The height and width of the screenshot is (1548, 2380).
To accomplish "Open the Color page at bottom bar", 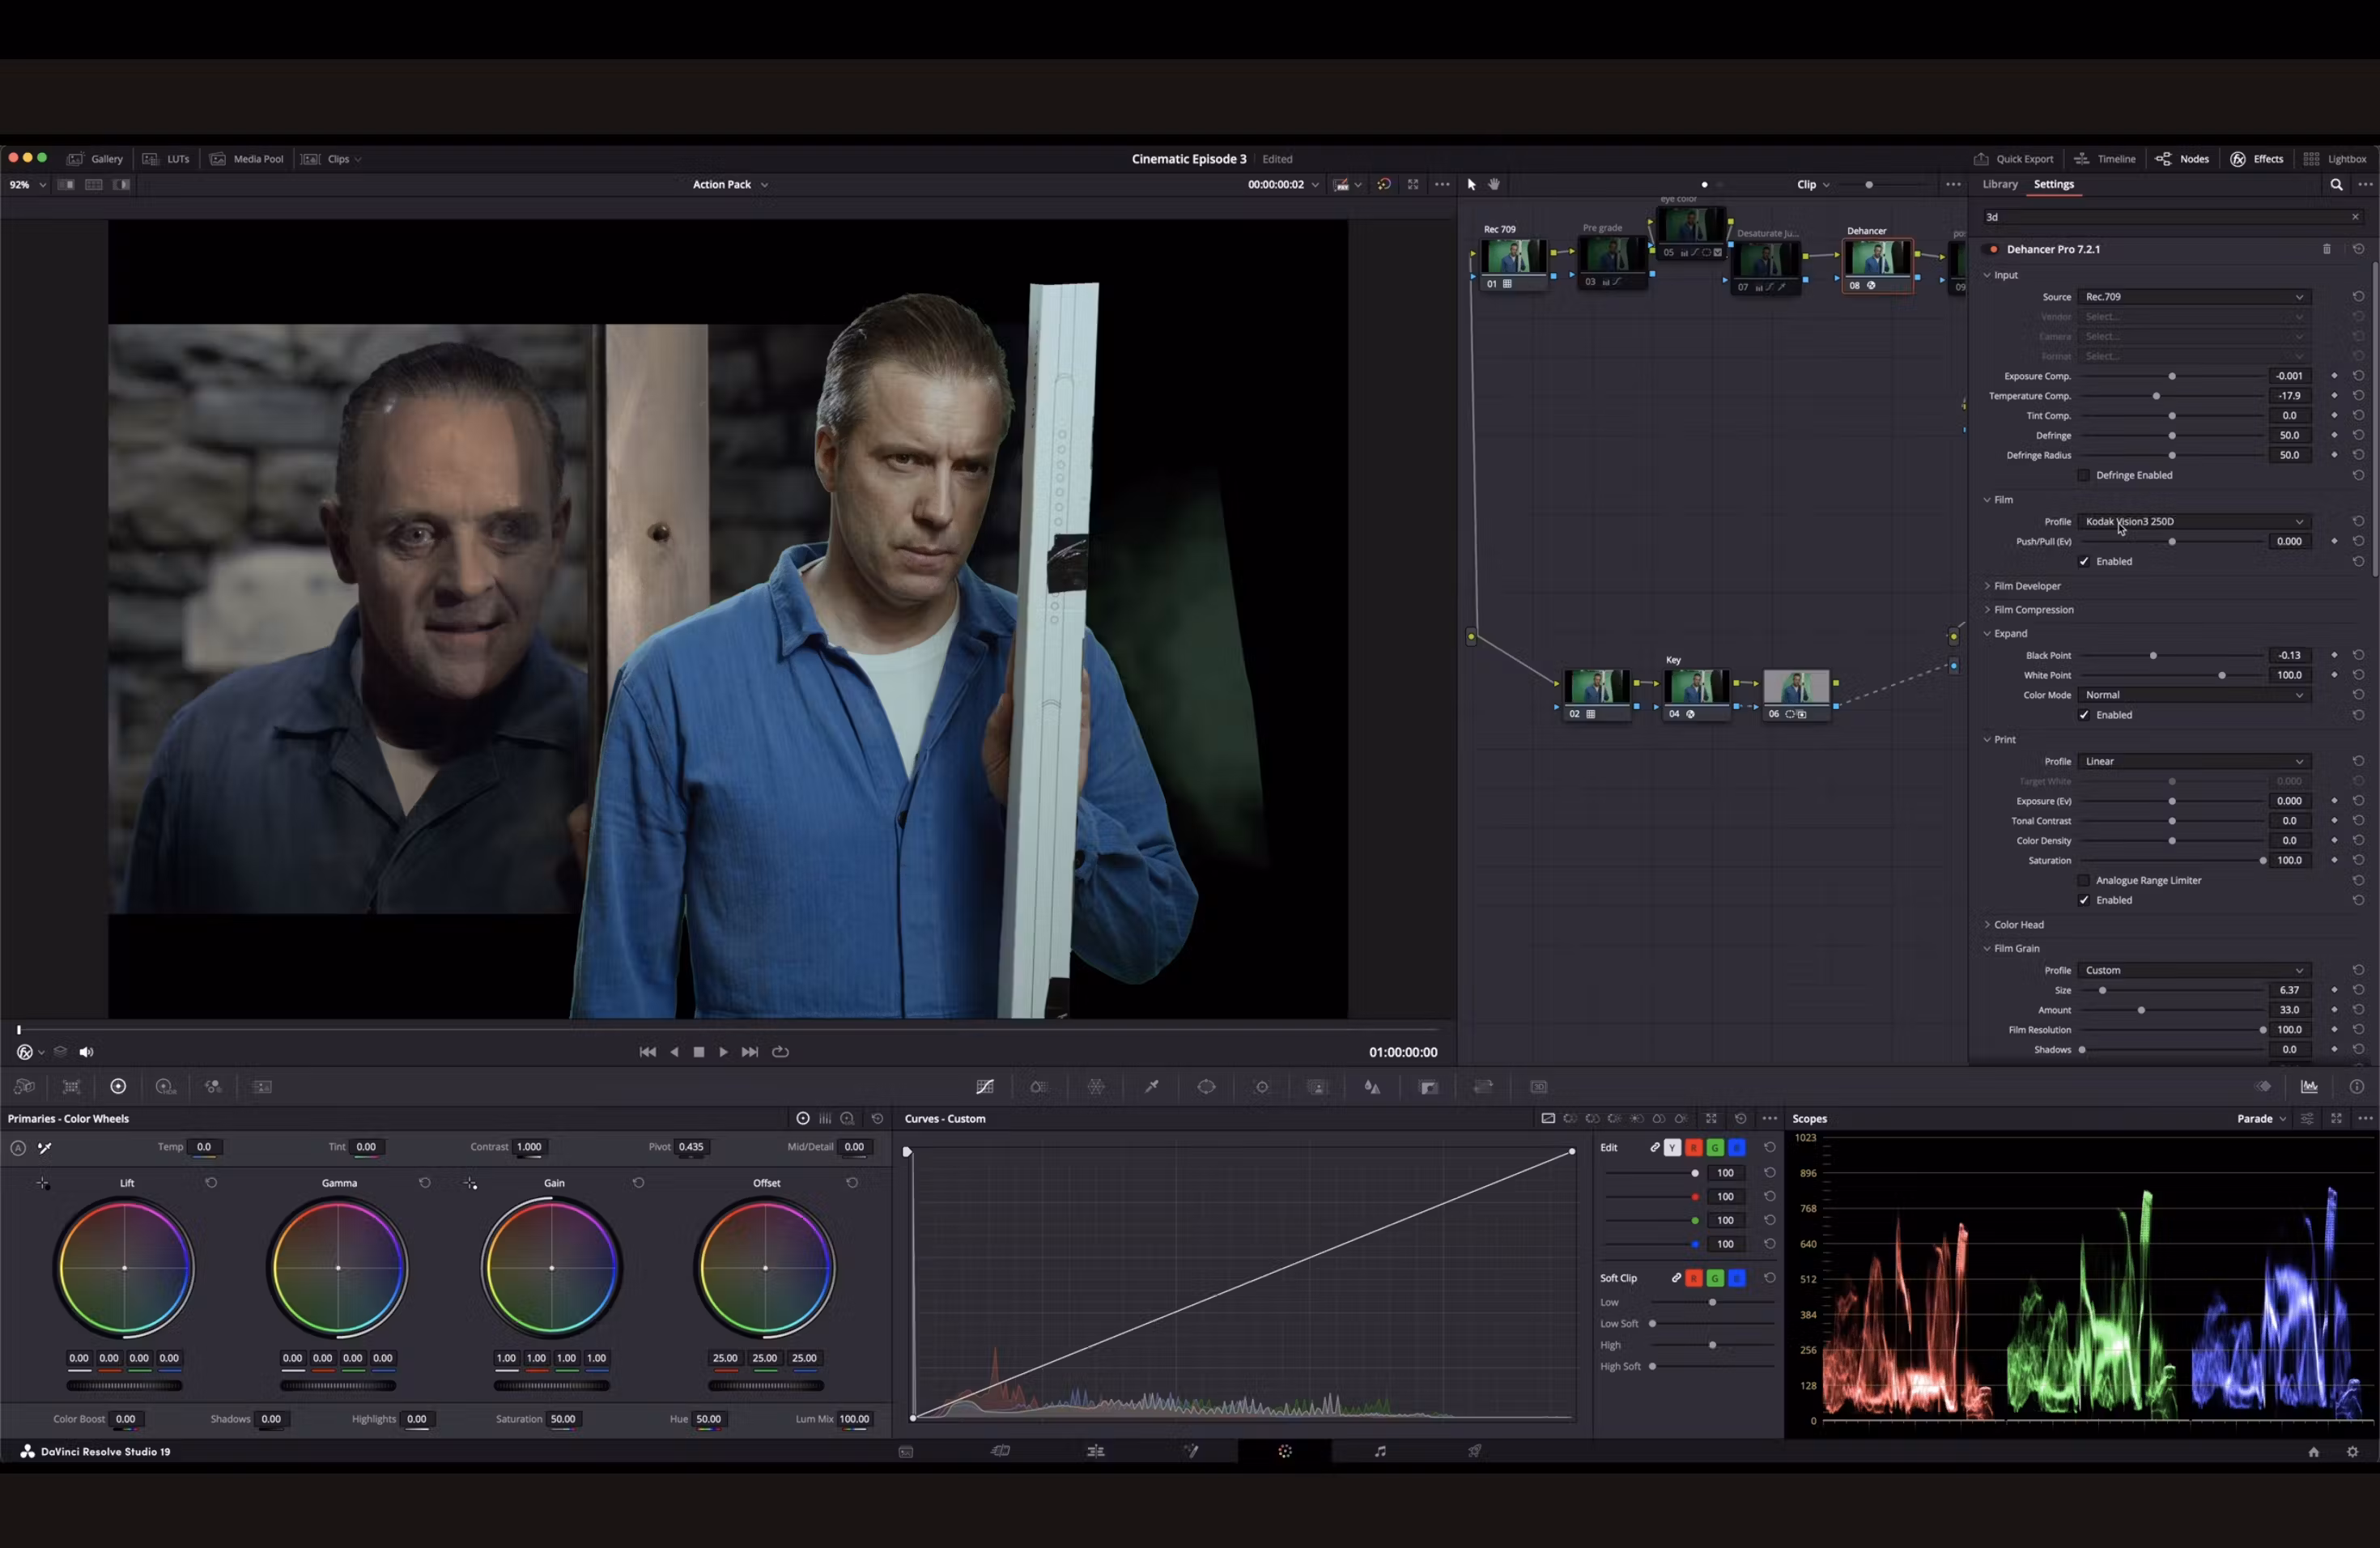I will (1285, 1451).
